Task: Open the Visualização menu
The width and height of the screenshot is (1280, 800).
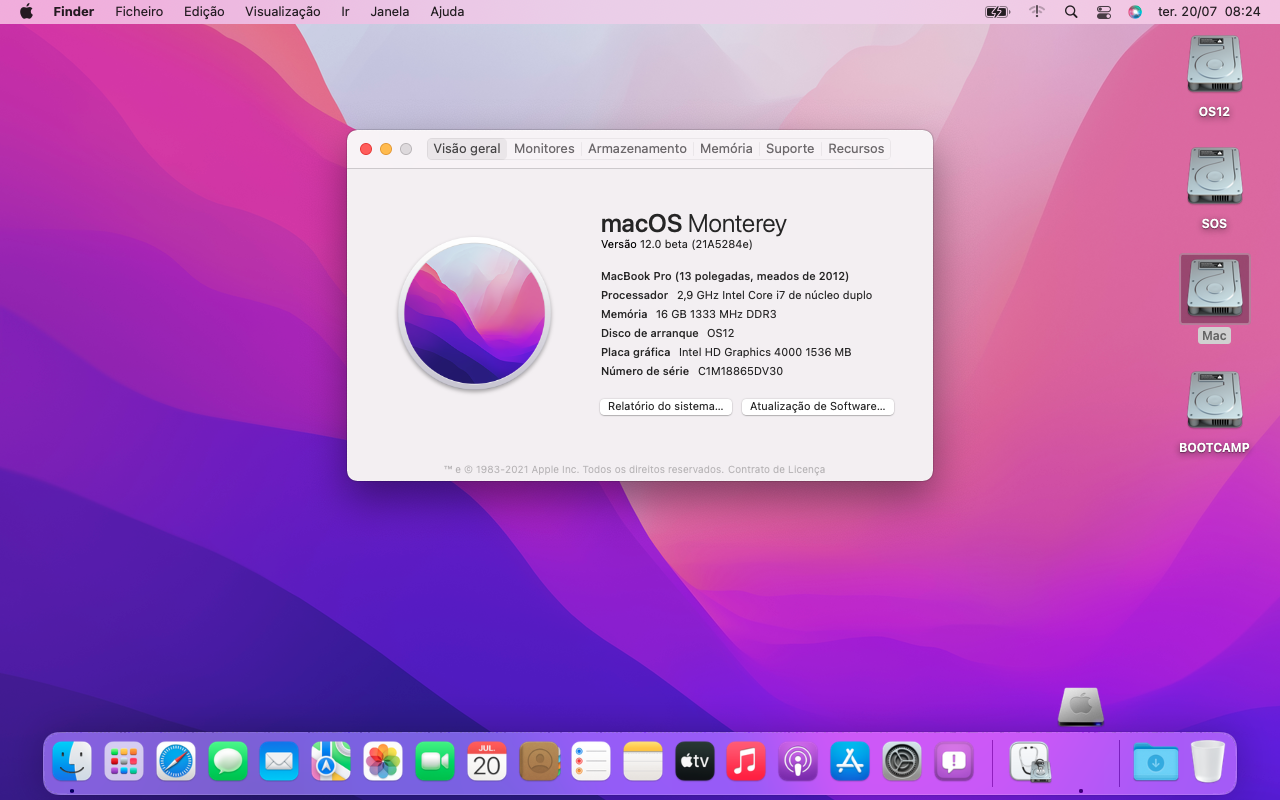Action: click(283, 12)
